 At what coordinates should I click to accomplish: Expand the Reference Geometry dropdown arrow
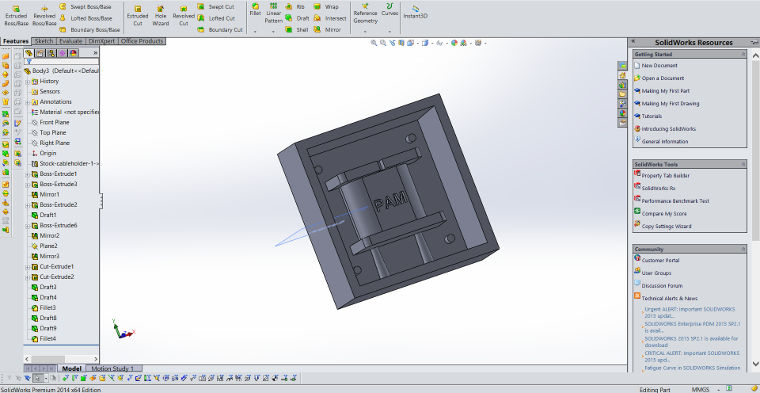(x=365, y=32)
